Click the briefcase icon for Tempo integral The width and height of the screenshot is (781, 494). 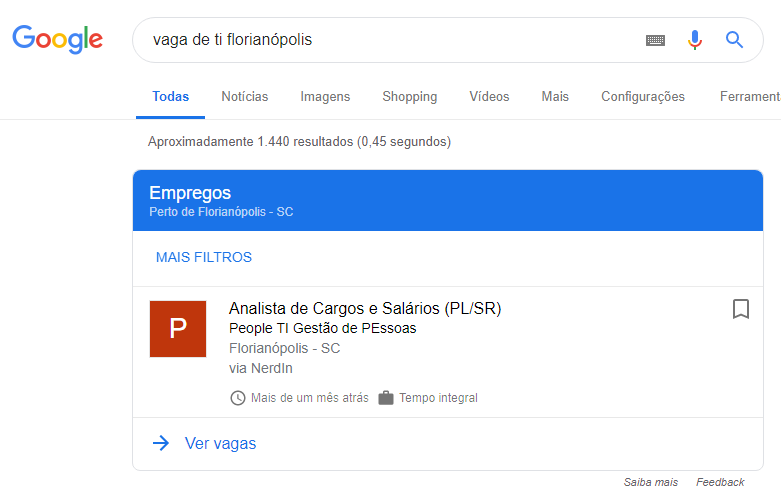pos(386,398)
